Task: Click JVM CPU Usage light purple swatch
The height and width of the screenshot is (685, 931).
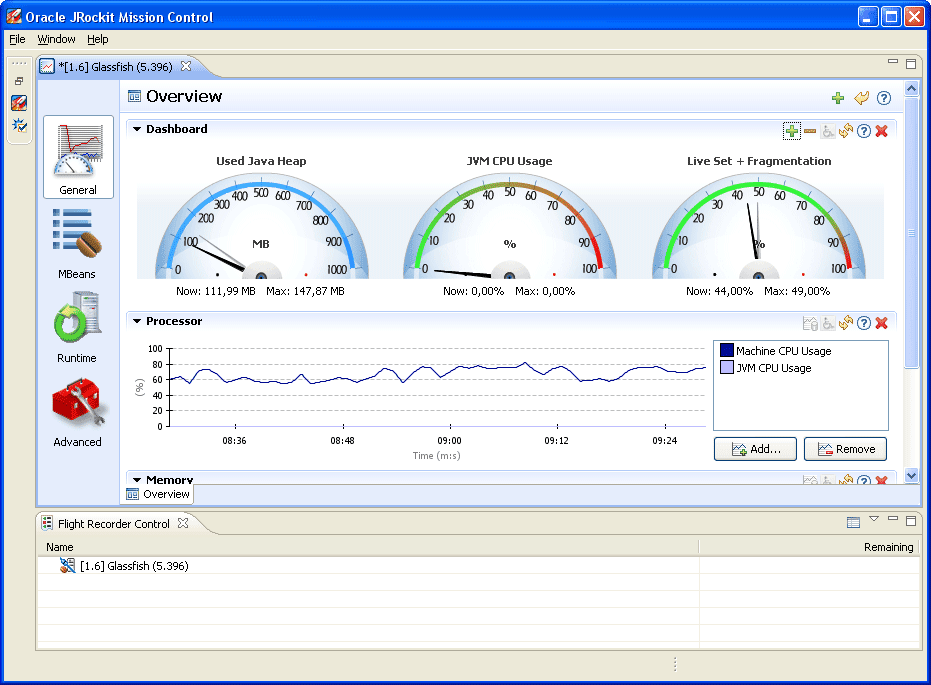Action: pos(727,367)
